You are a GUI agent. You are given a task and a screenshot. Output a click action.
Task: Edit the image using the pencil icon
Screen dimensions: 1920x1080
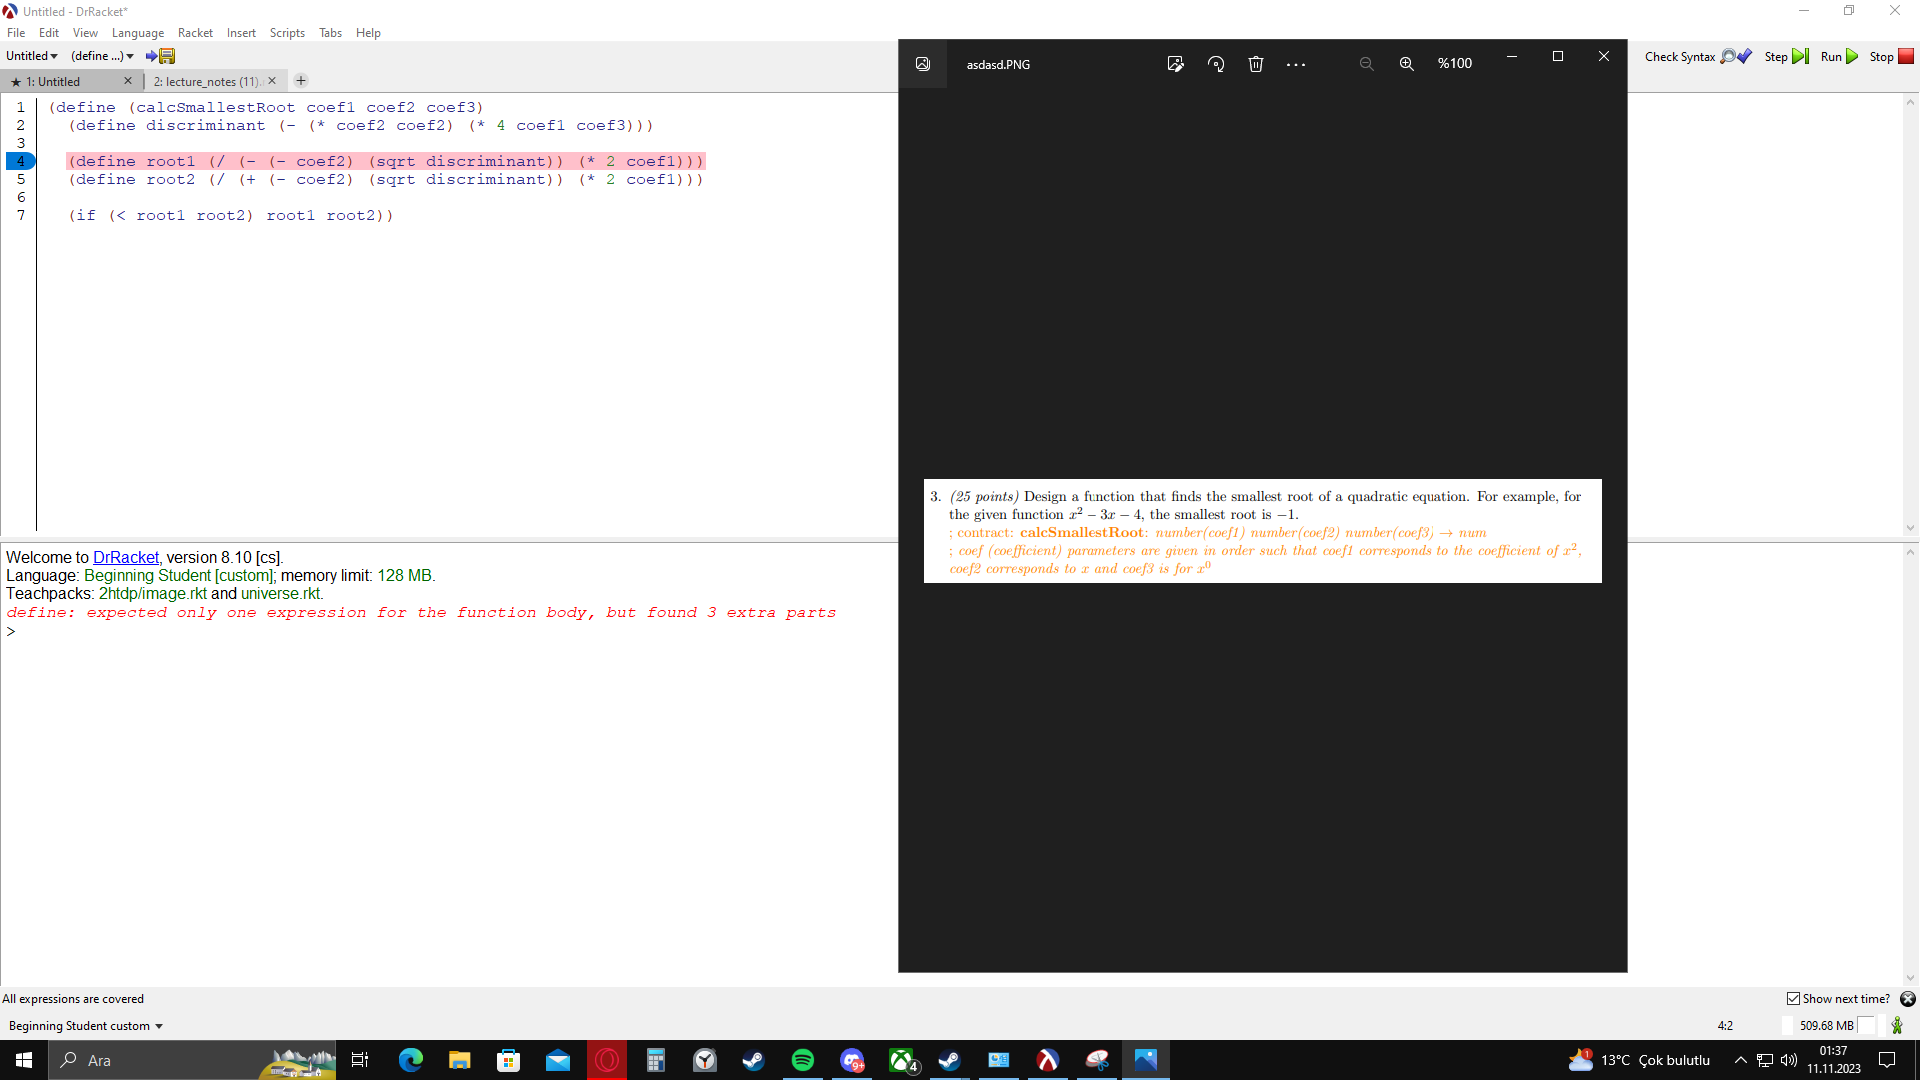1176,63
